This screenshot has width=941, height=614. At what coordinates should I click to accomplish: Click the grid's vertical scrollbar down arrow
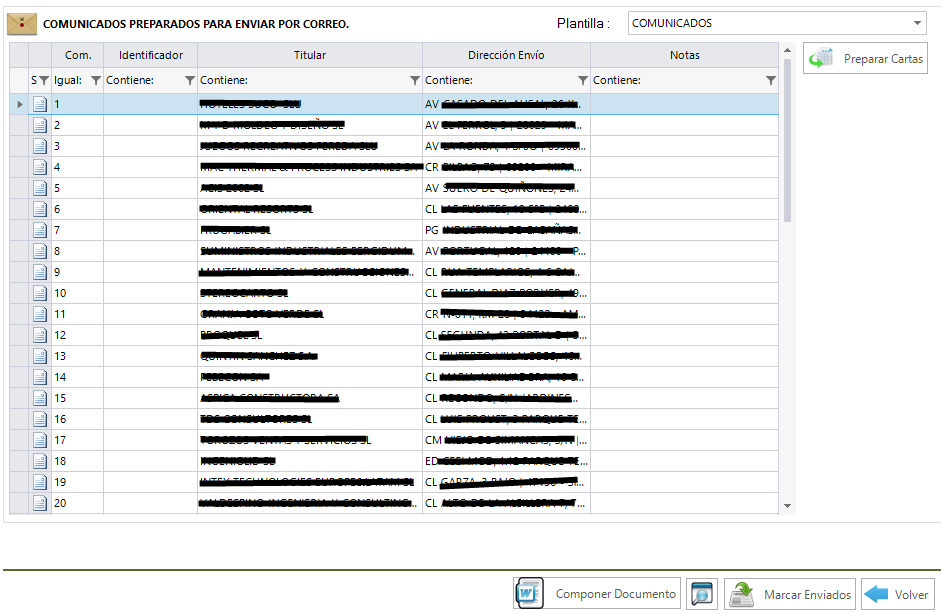[787, 507]
